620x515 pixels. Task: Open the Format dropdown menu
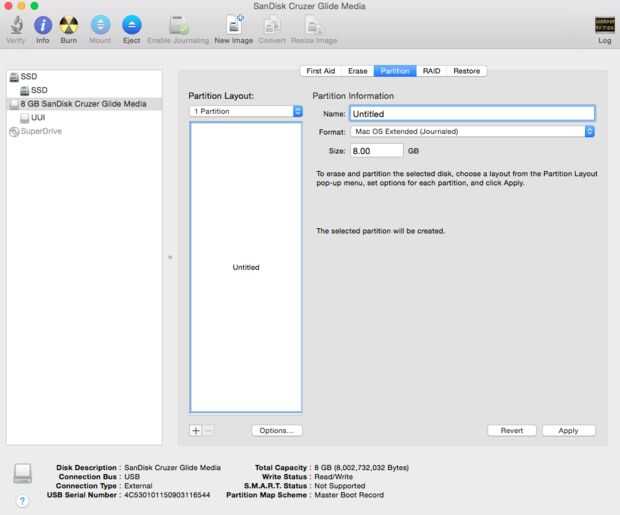[473, 131]
